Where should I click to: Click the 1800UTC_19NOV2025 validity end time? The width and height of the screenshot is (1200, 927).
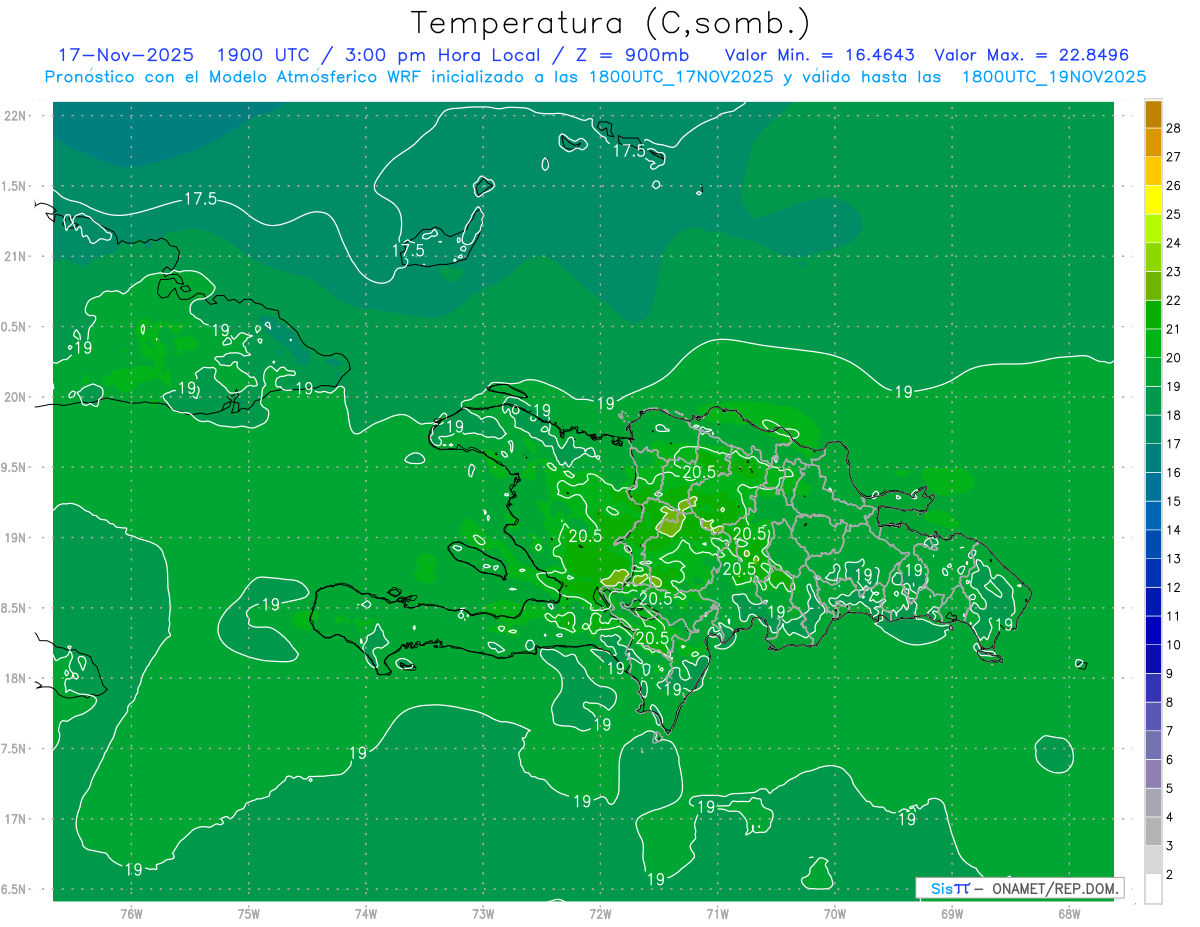click(1053, 77)
